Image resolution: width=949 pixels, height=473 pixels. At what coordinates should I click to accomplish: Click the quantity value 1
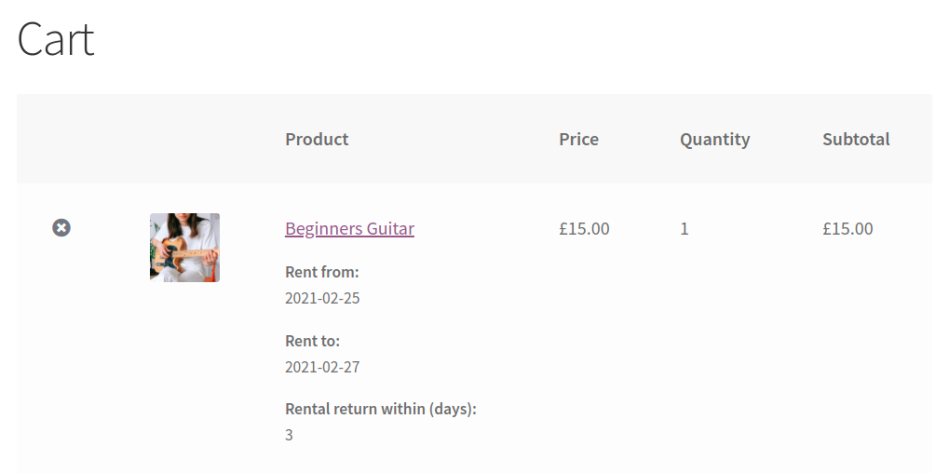click(684, 228)
